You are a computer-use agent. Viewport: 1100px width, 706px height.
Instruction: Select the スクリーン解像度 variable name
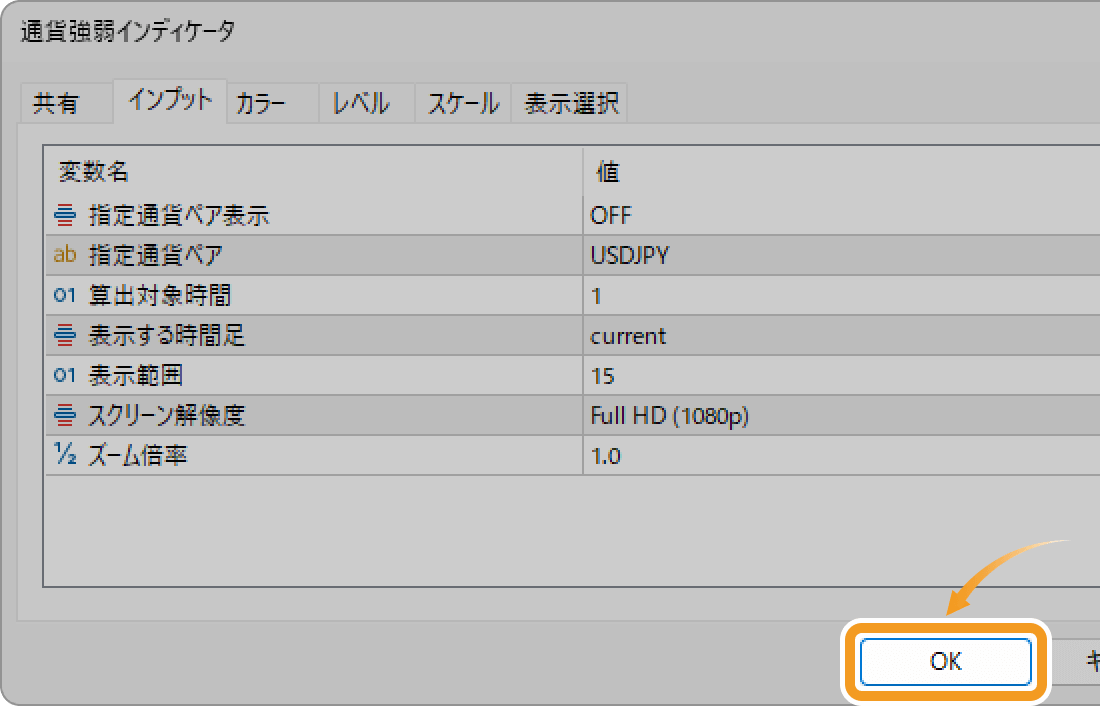click(x=166, y=415)
